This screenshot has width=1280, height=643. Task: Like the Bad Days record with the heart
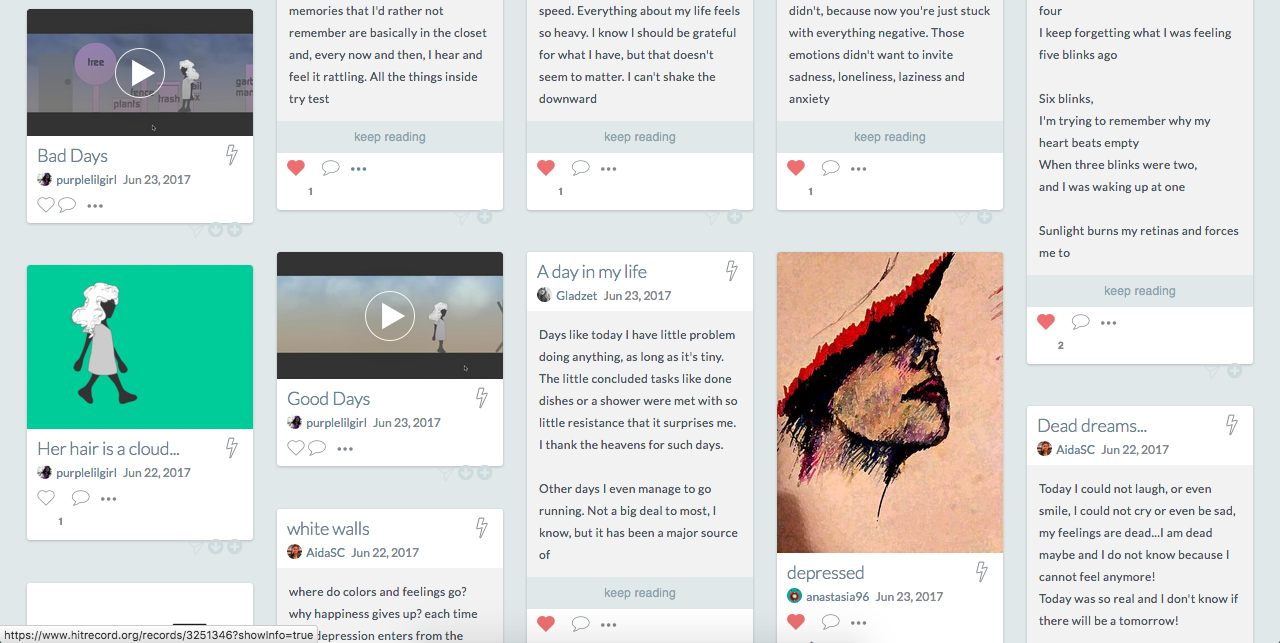tap(45, 205)
